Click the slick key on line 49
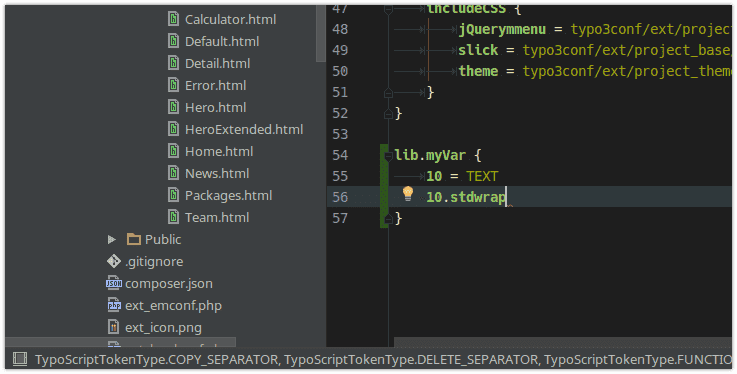The width and height of the screenshot is (737, 374). [x=478, y=50]
